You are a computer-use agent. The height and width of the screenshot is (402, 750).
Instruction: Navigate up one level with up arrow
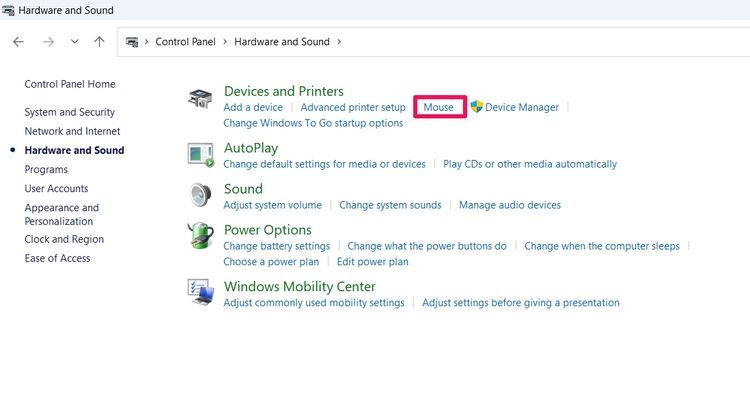99,42
